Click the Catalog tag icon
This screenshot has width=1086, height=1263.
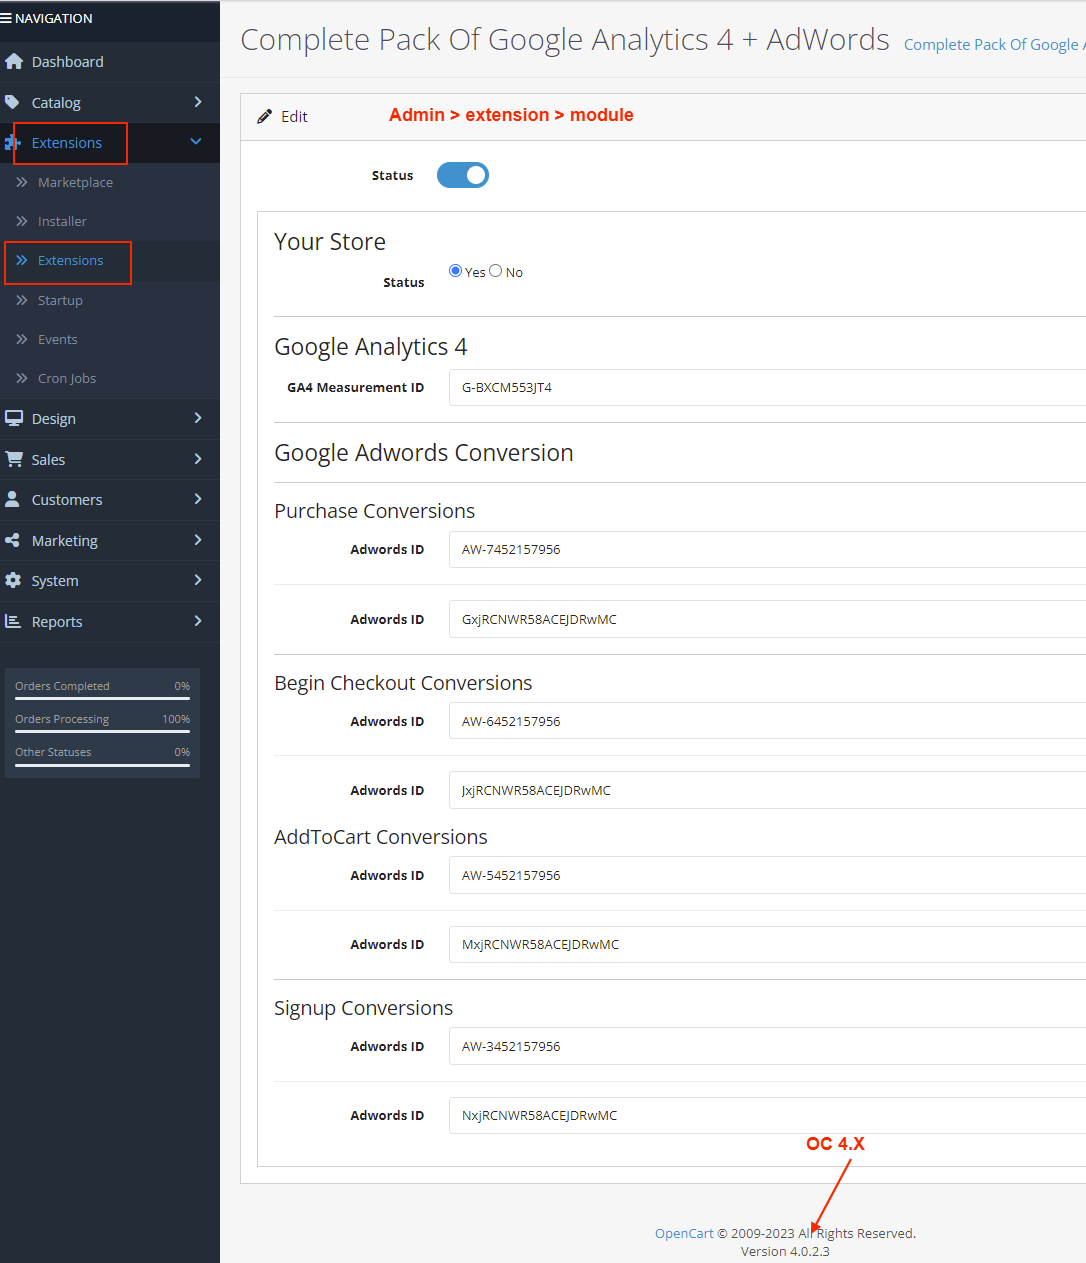point(12,102)
